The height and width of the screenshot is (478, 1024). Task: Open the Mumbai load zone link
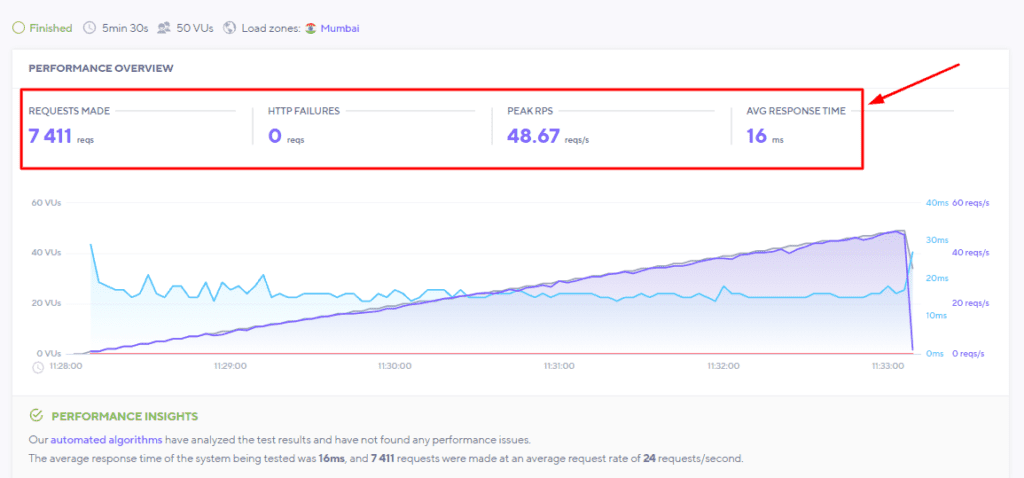[x=340, y=29]
